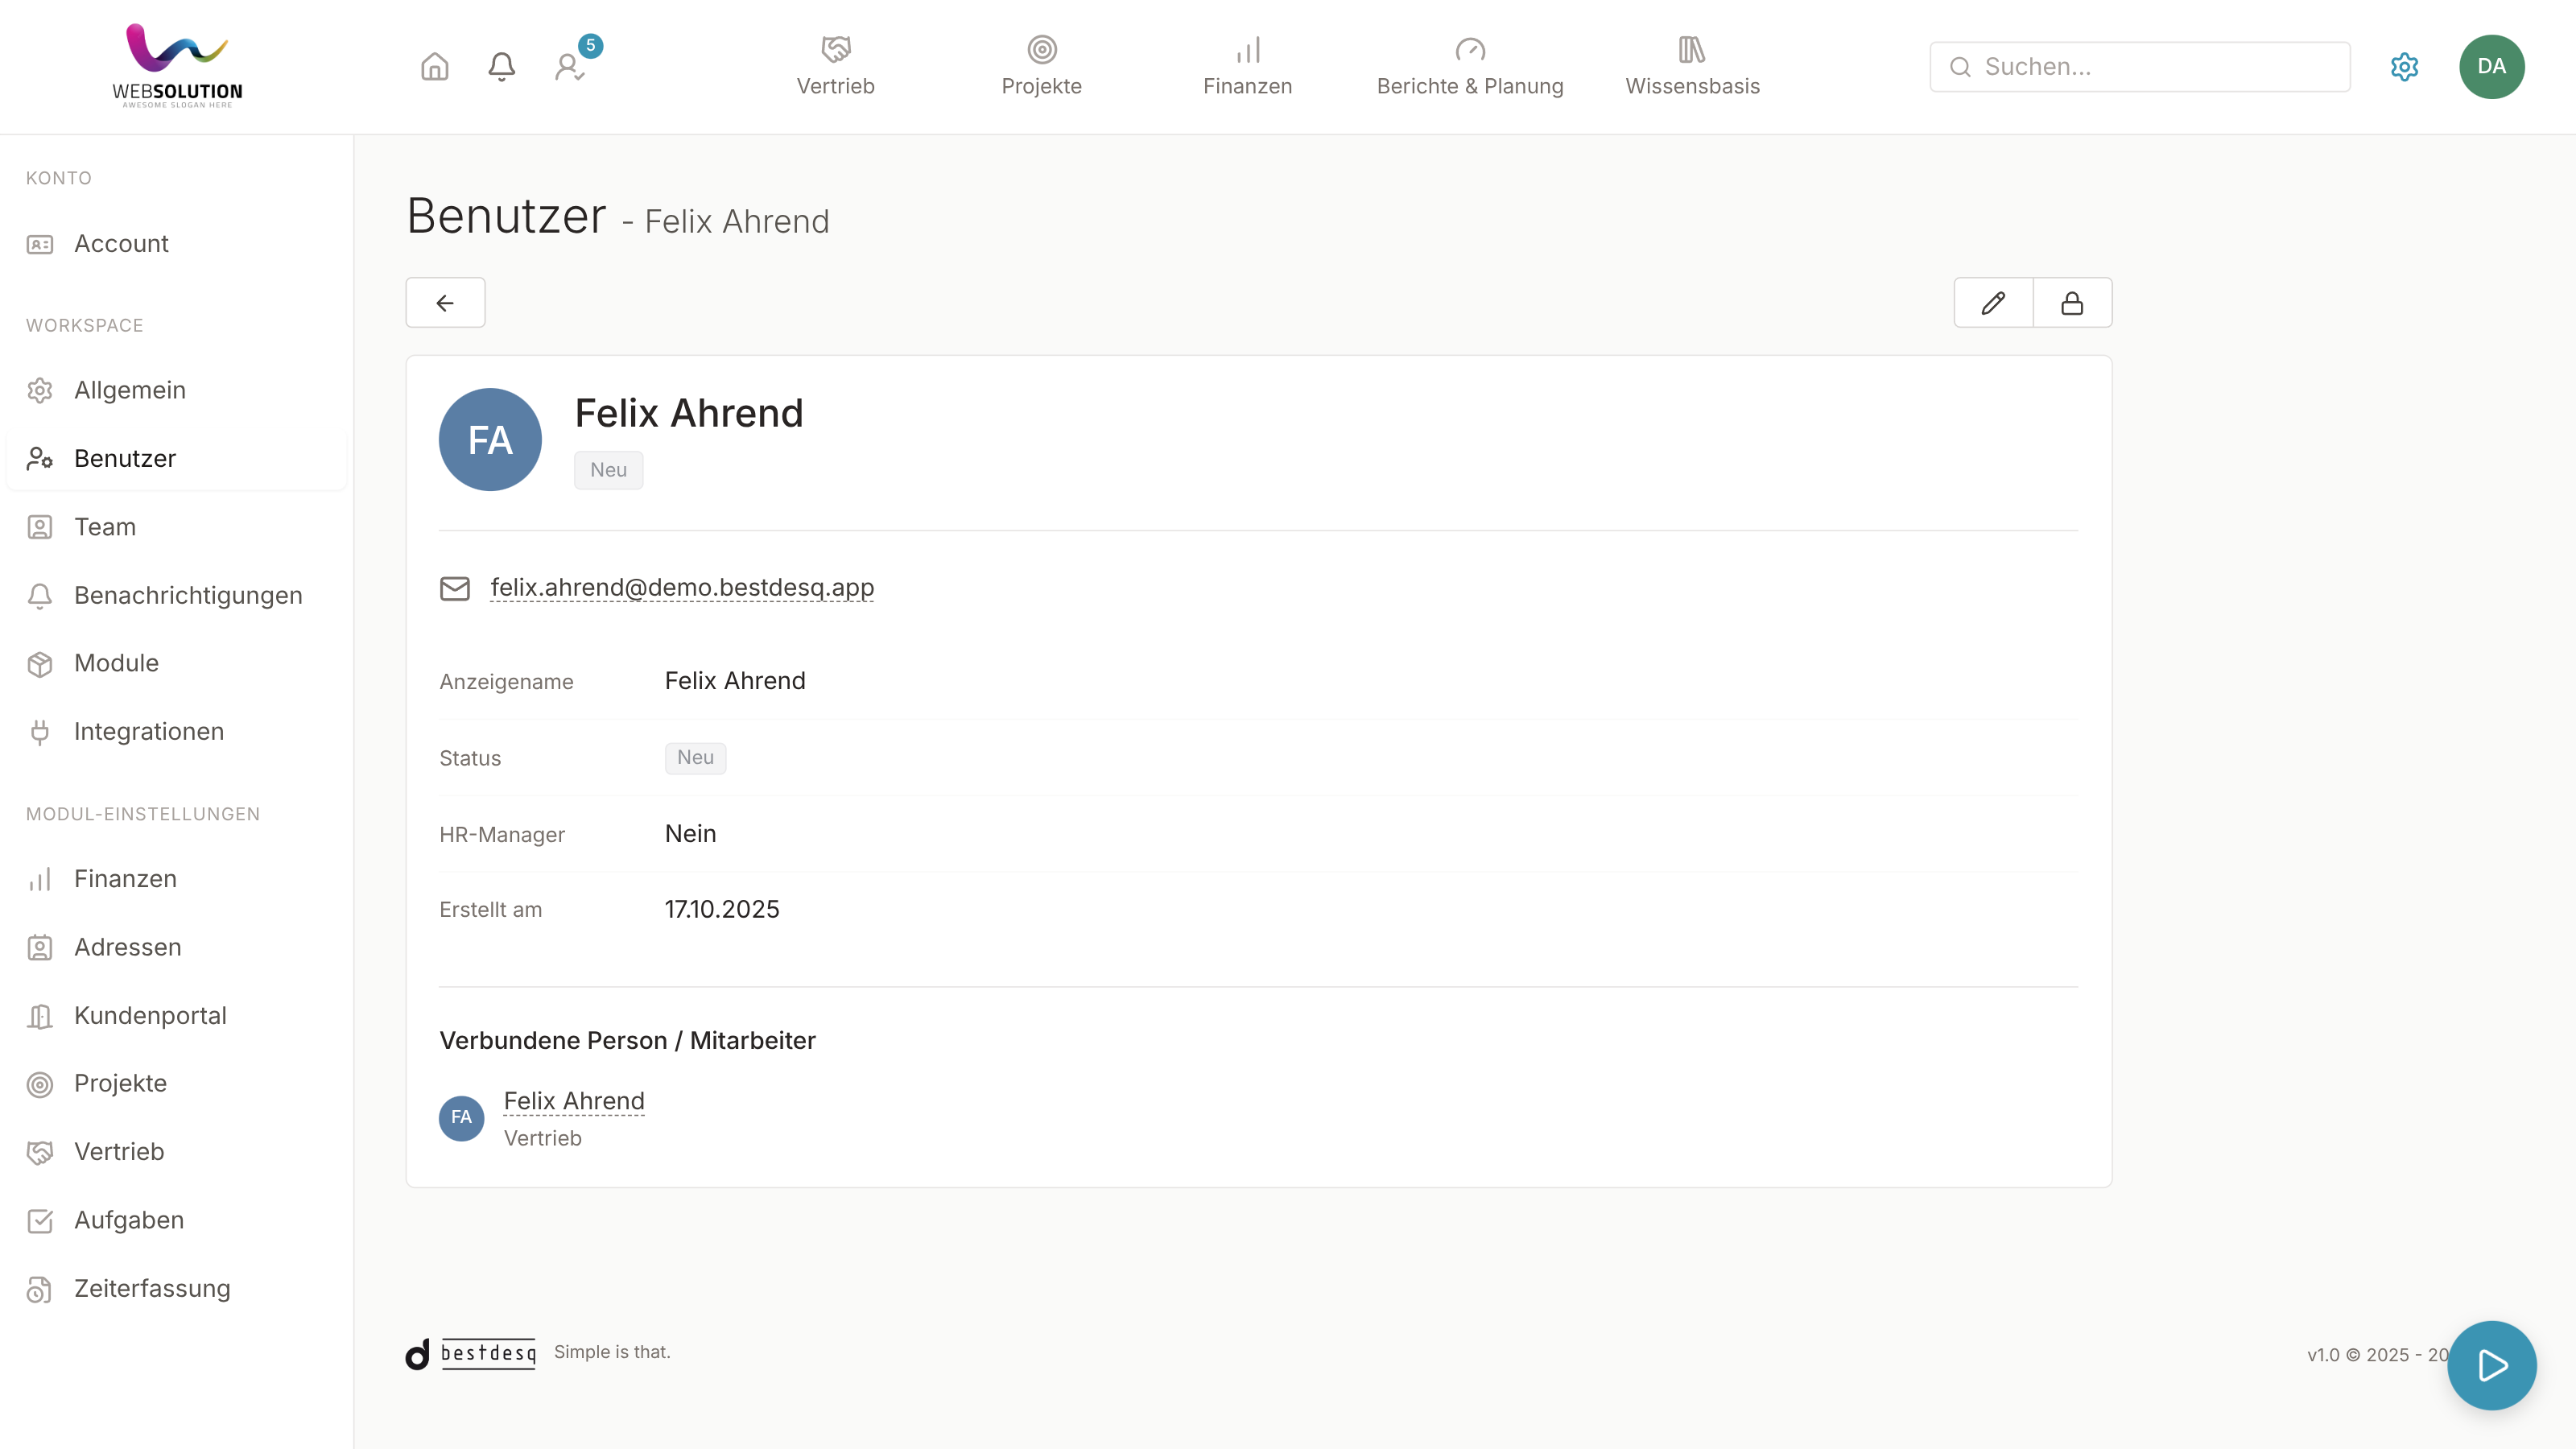Open the Allgemein workspace settings

tap(177, 390)
